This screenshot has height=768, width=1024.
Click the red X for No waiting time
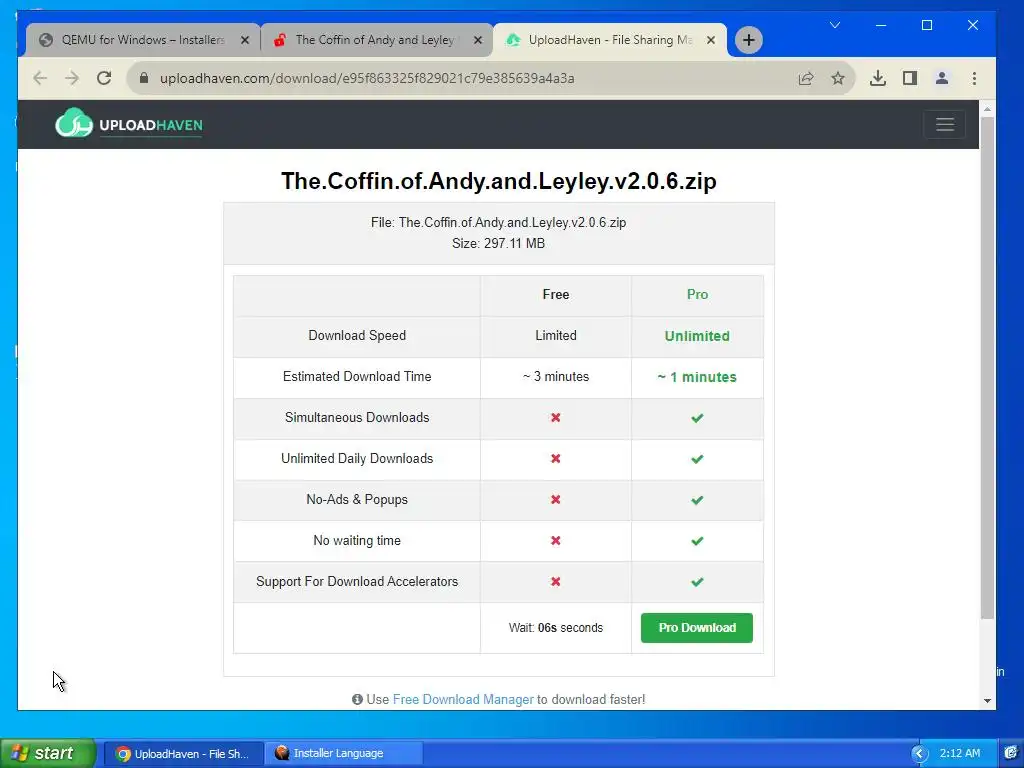(556, 541)
